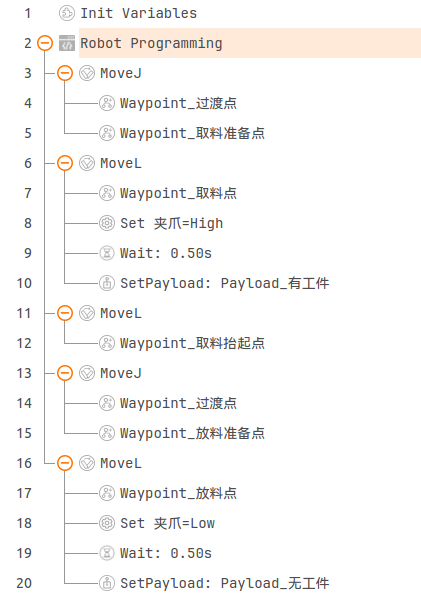Select the Wait: 0.50s entry on line 19
The image size is (421, 614).
pyautogui.click(x=166, y=553)
